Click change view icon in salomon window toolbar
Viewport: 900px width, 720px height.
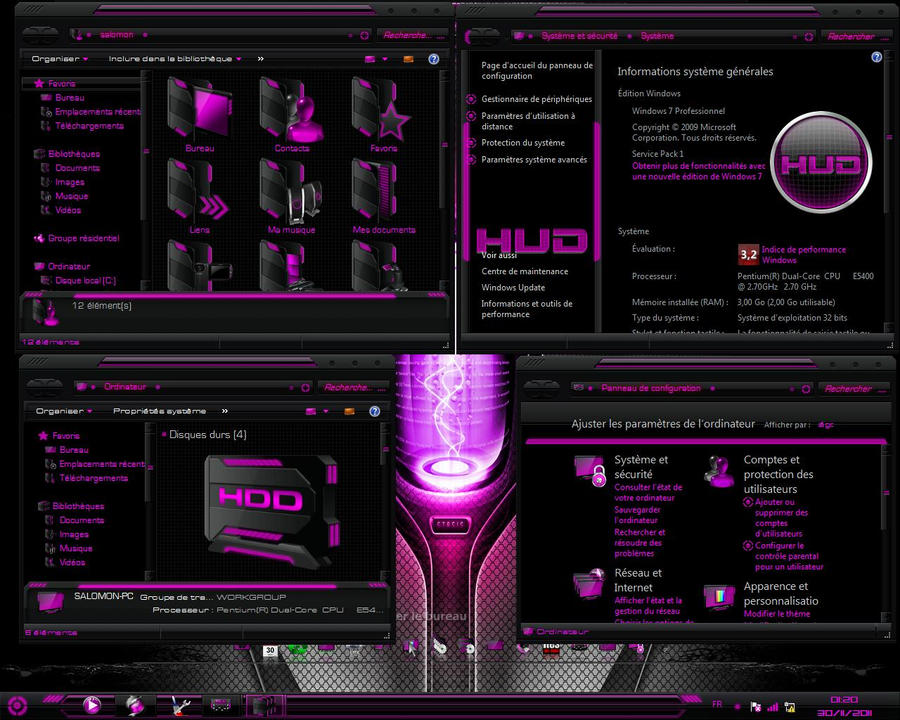click(x=370, y=59)
